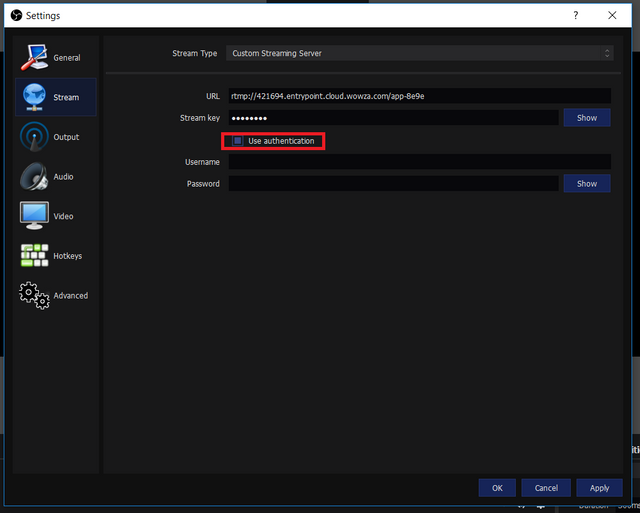The height and width of the screenshot is (513, 640).
Task: Open the Hotkeys keyboard icon
Action: click(34, 255)
